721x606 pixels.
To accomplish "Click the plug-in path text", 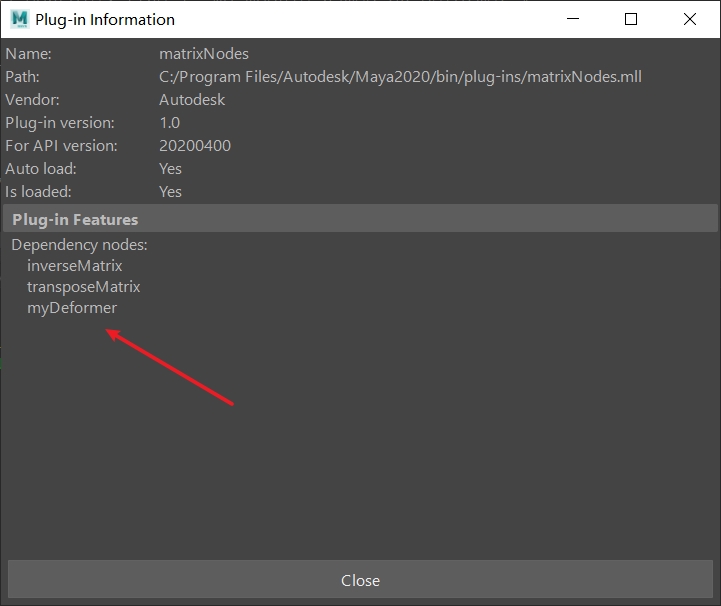I will pos(400,77).
